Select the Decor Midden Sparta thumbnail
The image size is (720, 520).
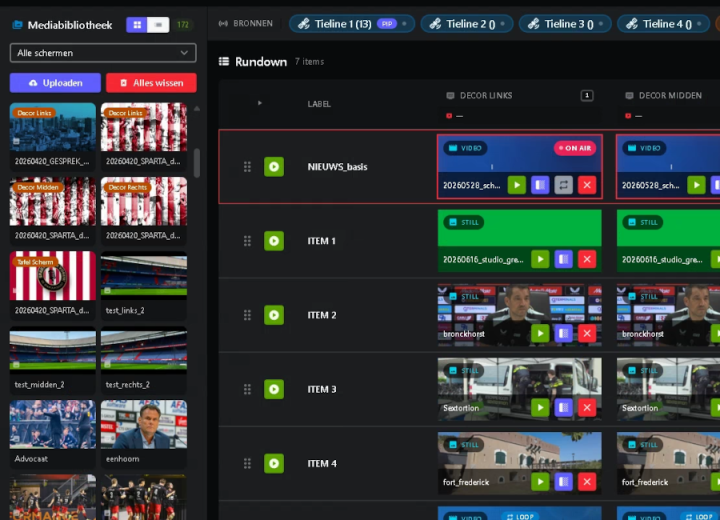tap(52, 210)
